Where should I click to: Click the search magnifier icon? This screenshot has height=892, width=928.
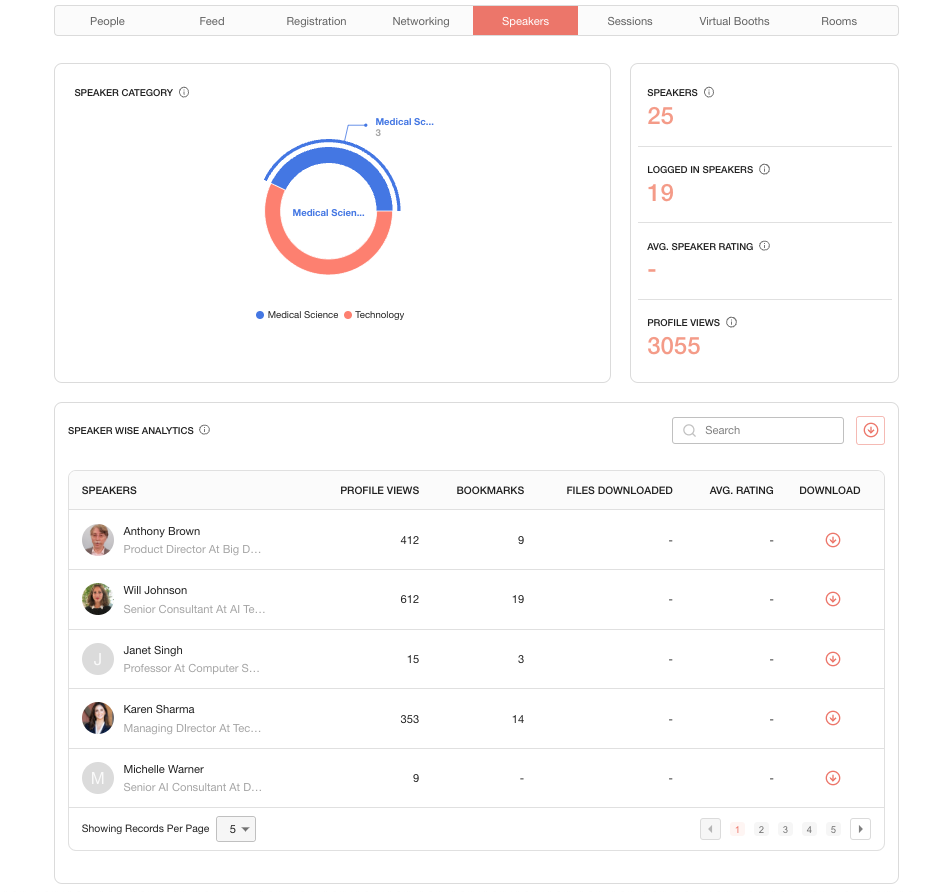pyautogui.click(x=689, y=430)
